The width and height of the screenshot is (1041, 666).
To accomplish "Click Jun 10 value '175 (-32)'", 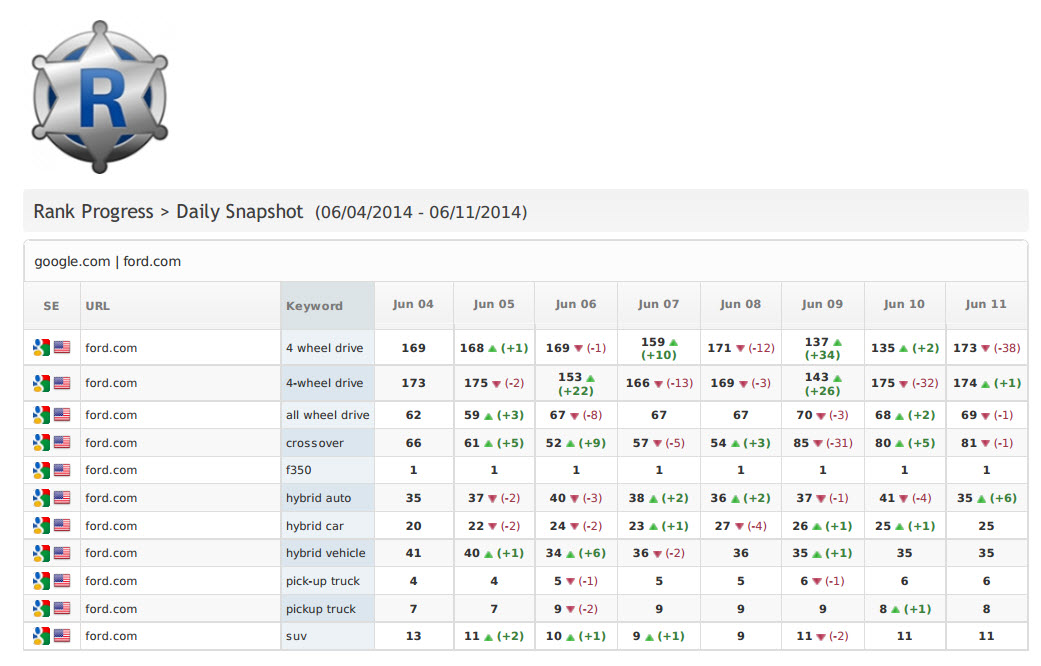I will pyautogui.click(x=904, y=383).
